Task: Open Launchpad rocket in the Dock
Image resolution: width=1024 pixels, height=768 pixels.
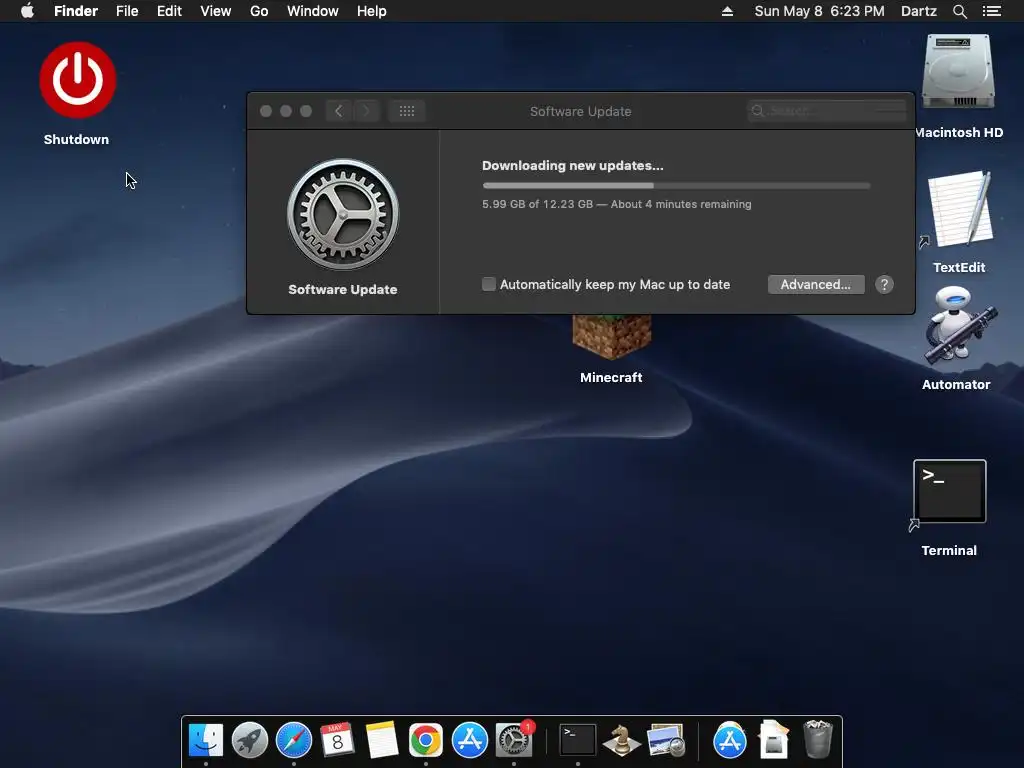Action: click(250, 741)
